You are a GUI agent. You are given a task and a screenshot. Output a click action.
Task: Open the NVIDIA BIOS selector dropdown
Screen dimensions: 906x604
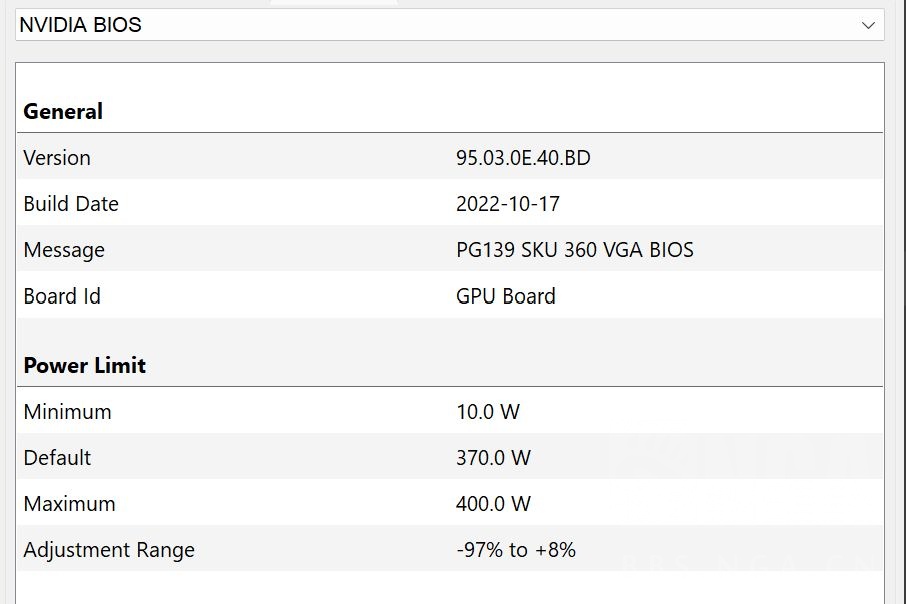(x=440, y=25)
